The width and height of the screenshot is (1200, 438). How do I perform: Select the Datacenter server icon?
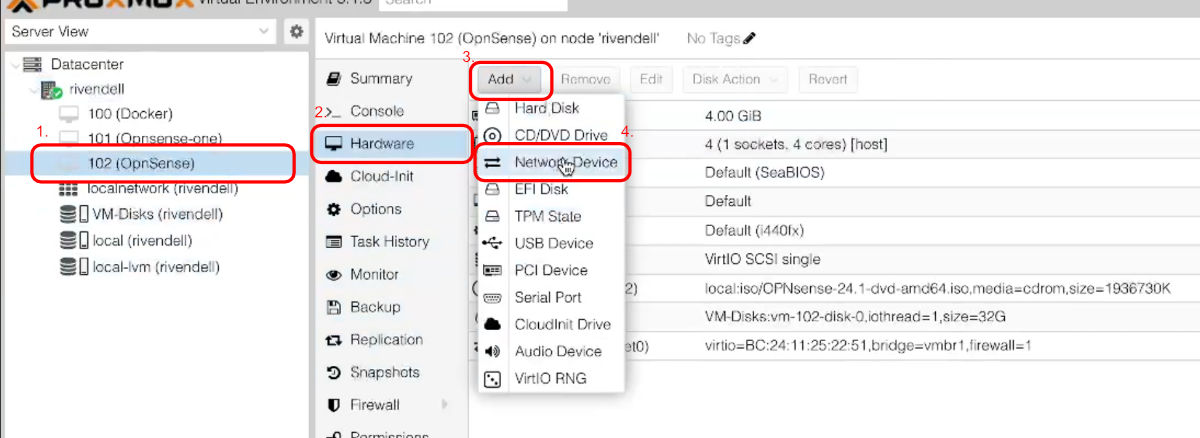32,65
